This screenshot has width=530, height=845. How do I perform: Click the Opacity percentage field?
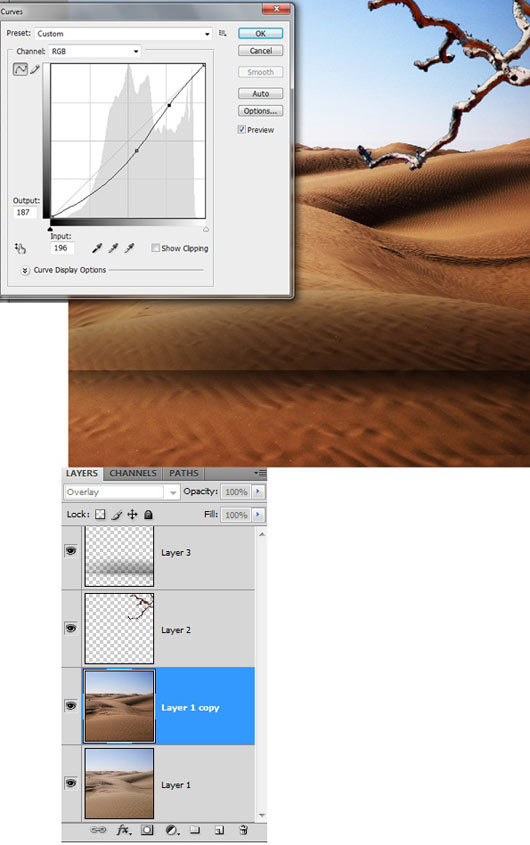236,492
